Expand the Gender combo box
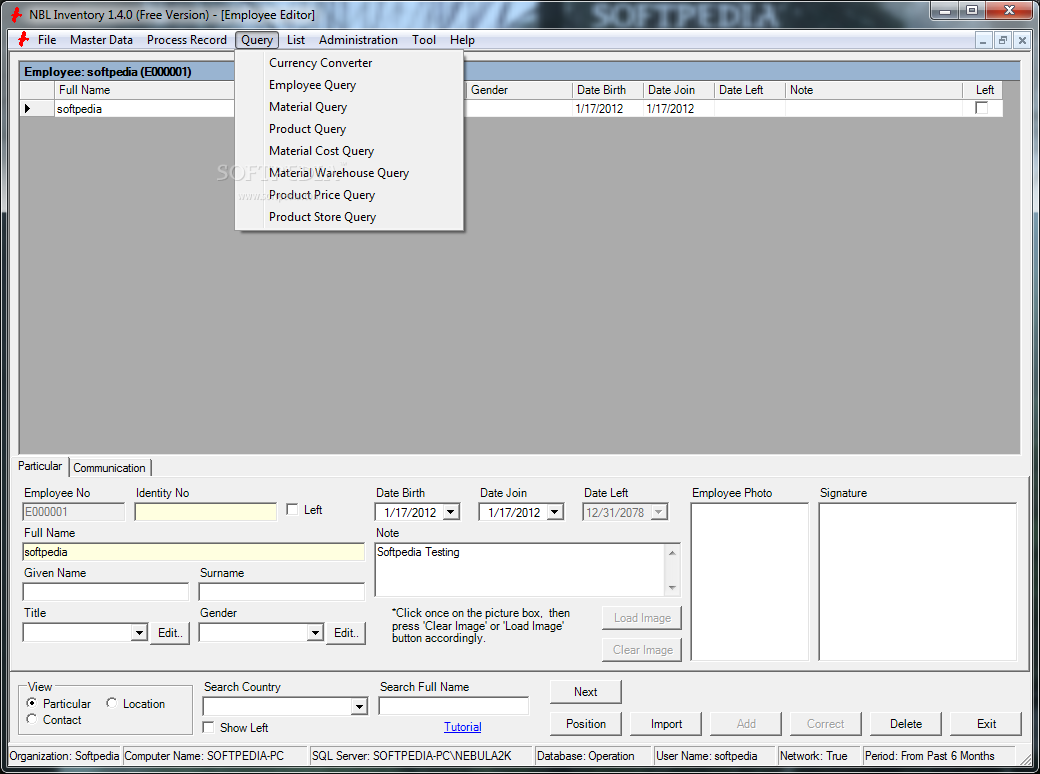This screenshot has width=1040, height=774. 315,633
